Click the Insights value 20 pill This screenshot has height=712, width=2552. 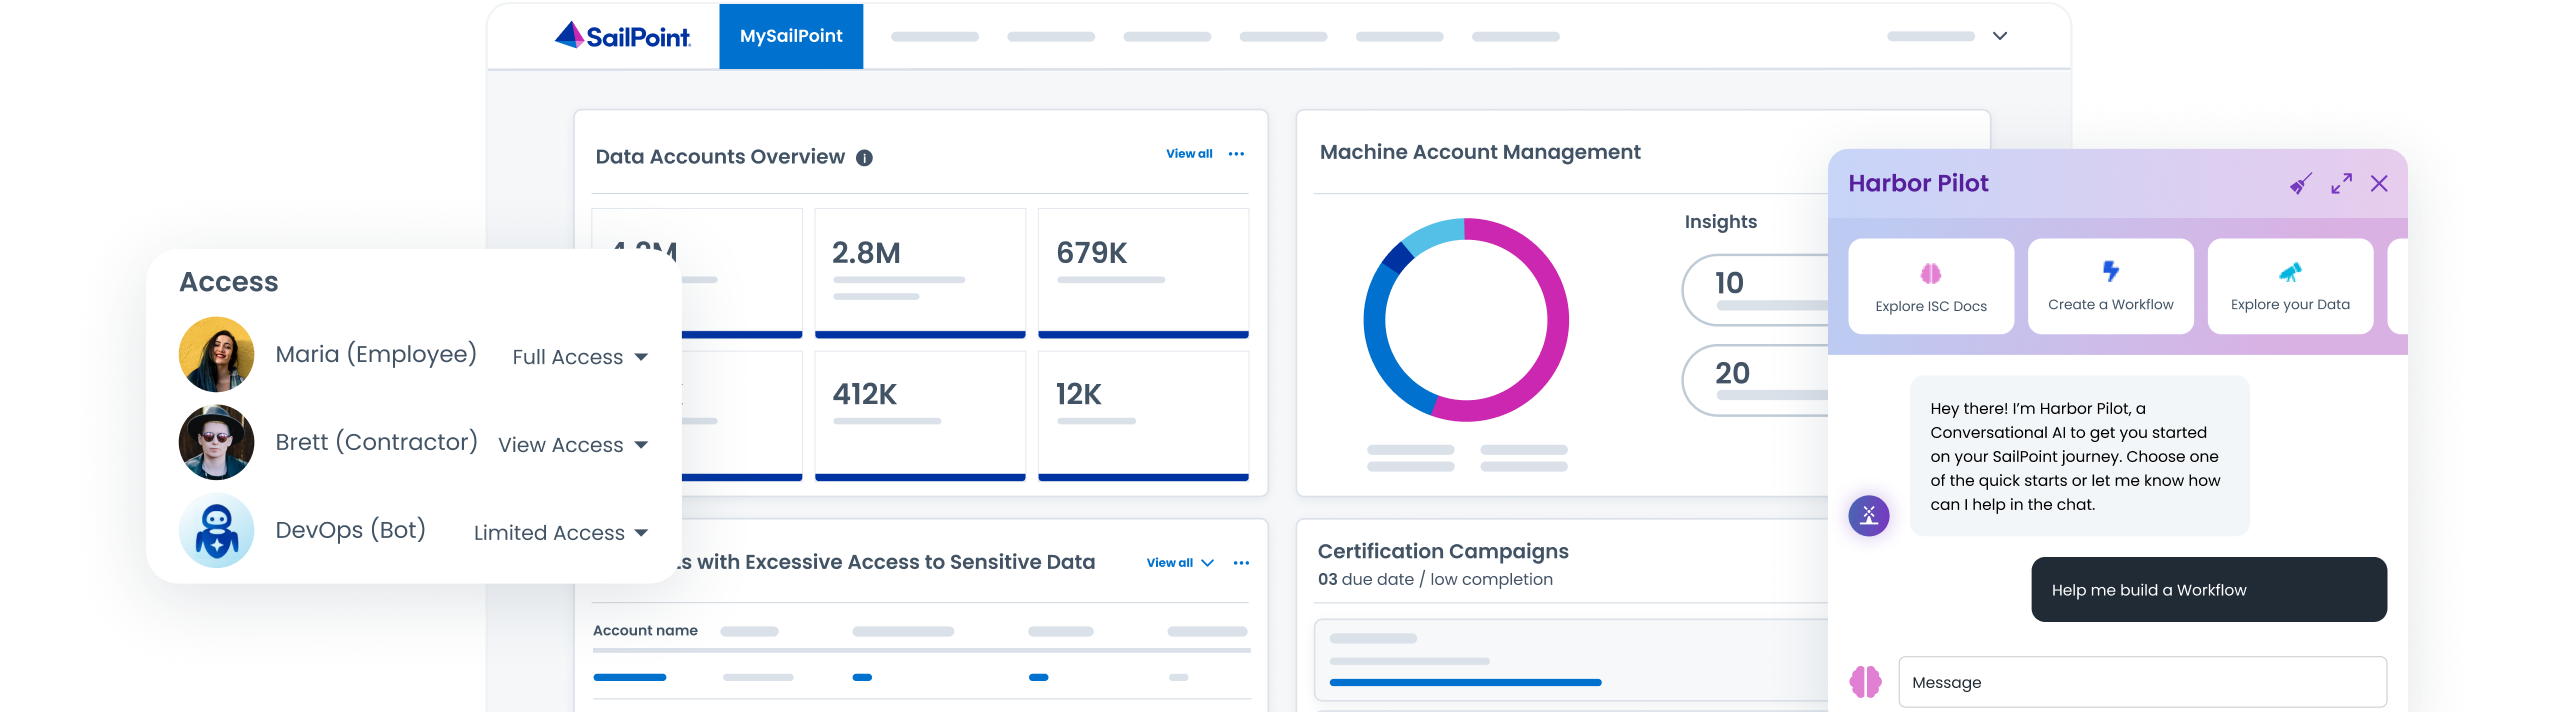pos(1756,380)
